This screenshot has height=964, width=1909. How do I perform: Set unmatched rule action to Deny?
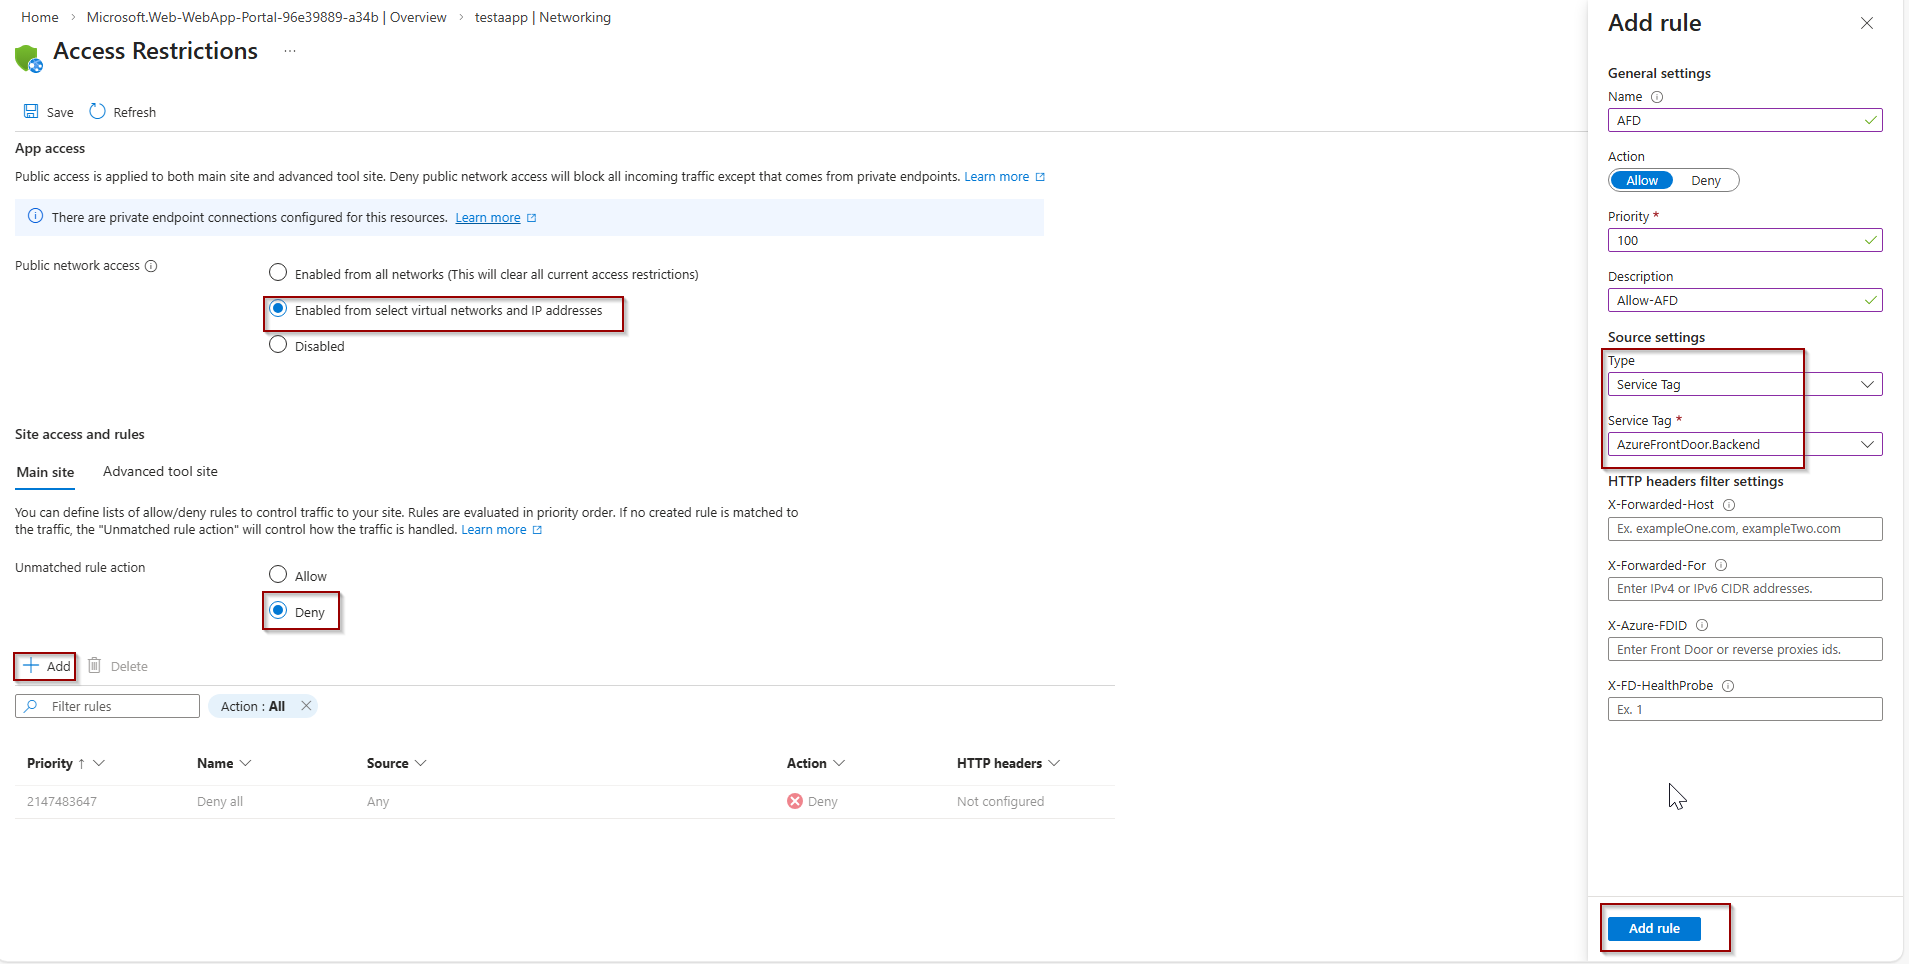click(278, 610)
